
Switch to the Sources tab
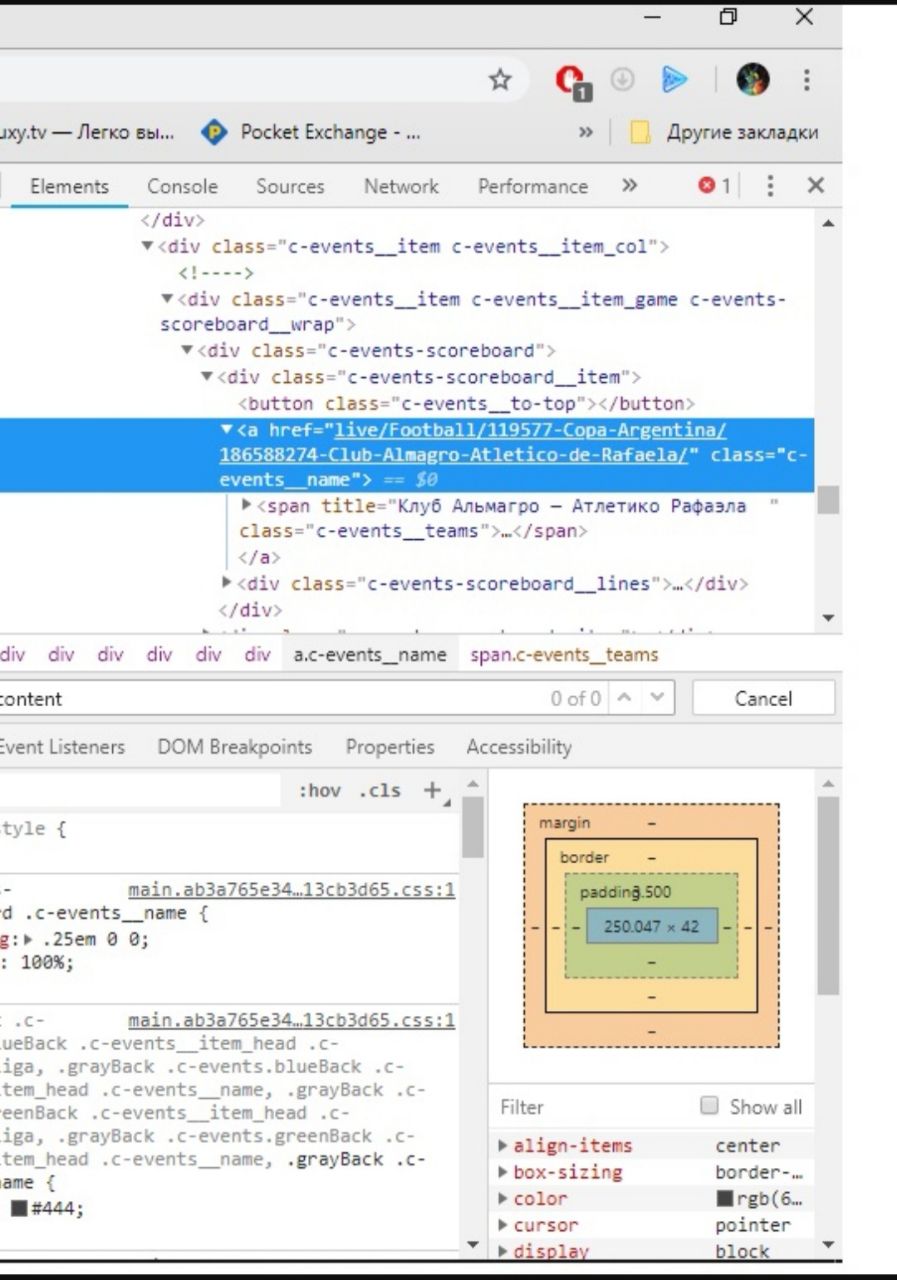point(290,186)
